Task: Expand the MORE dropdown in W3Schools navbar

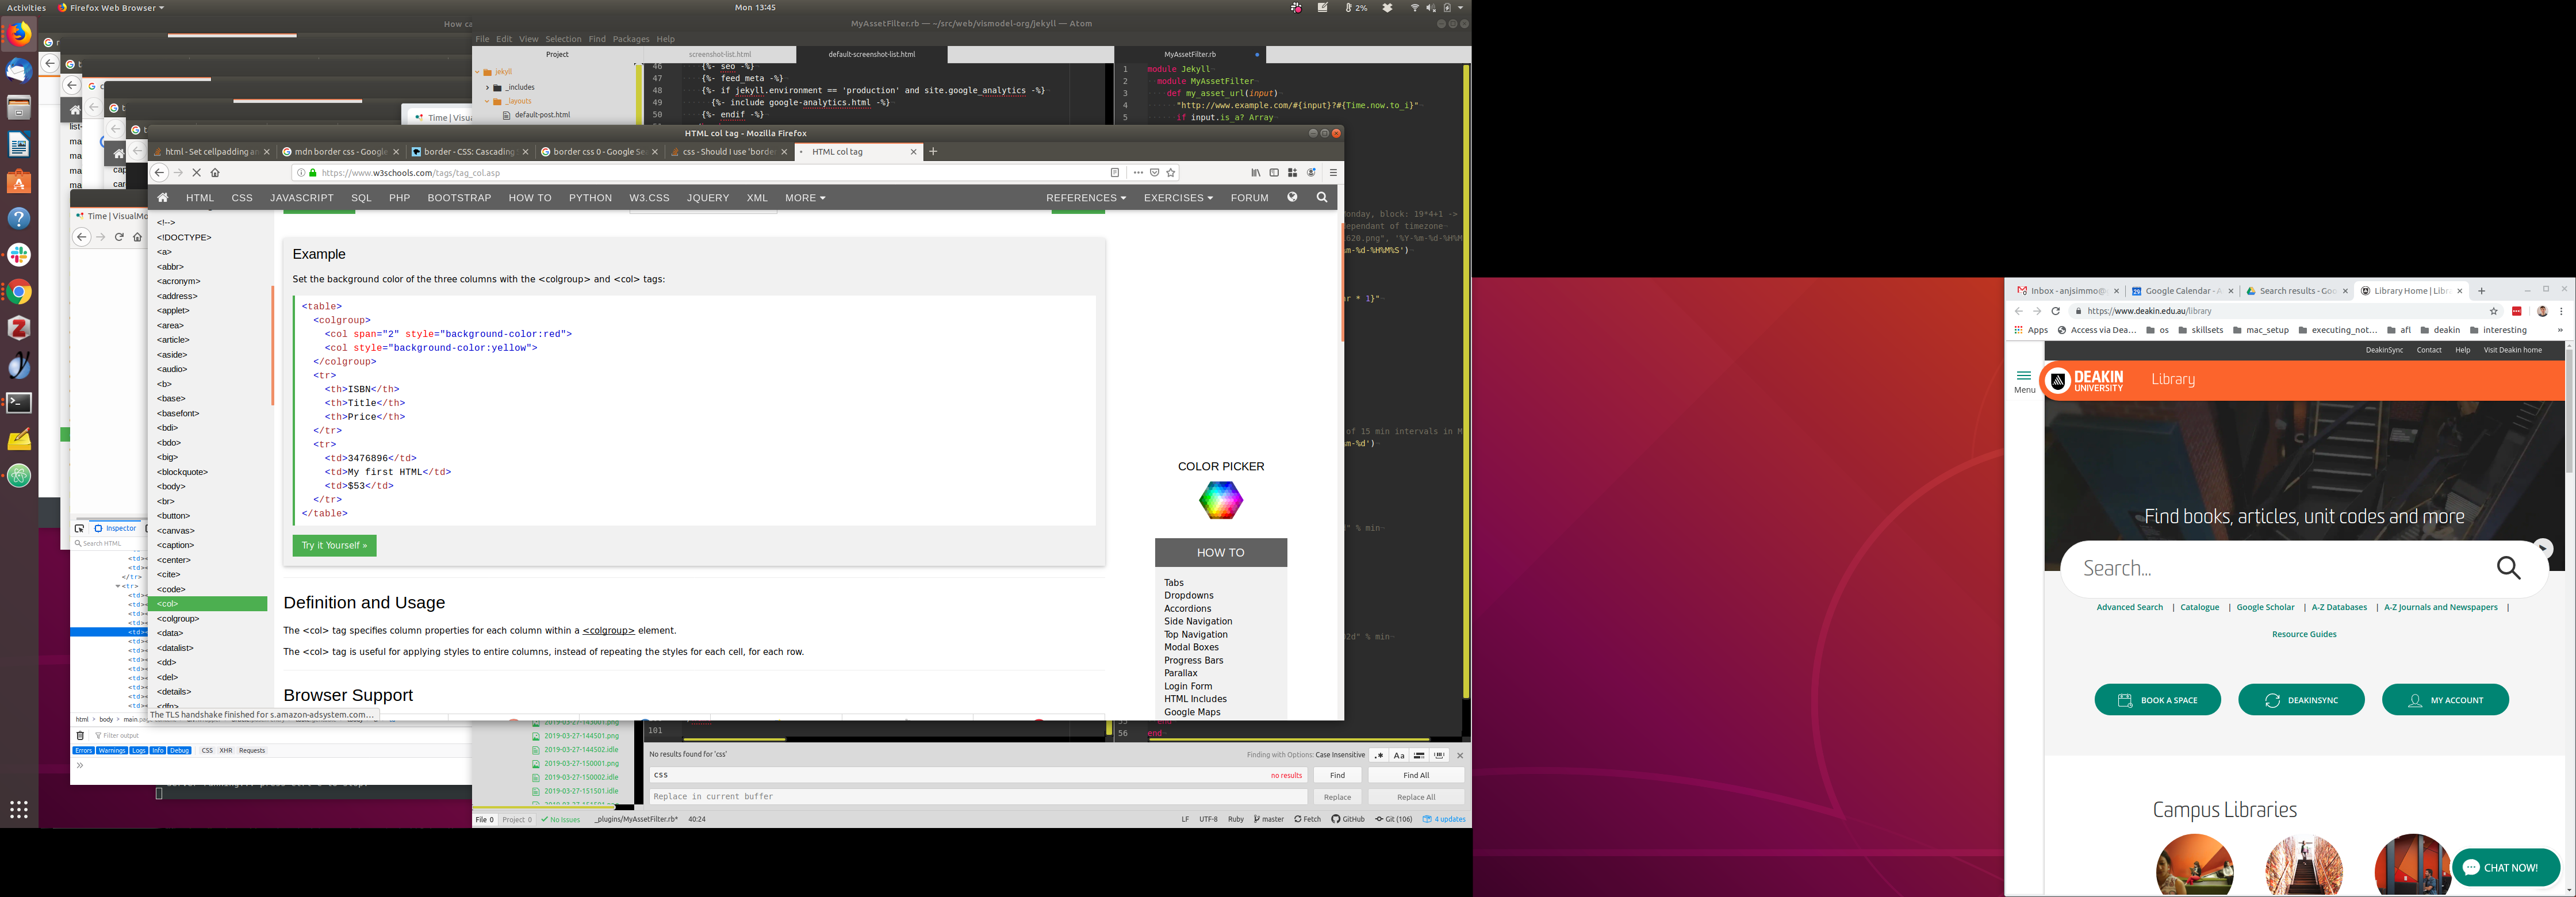Action: [x=805, y=198]
